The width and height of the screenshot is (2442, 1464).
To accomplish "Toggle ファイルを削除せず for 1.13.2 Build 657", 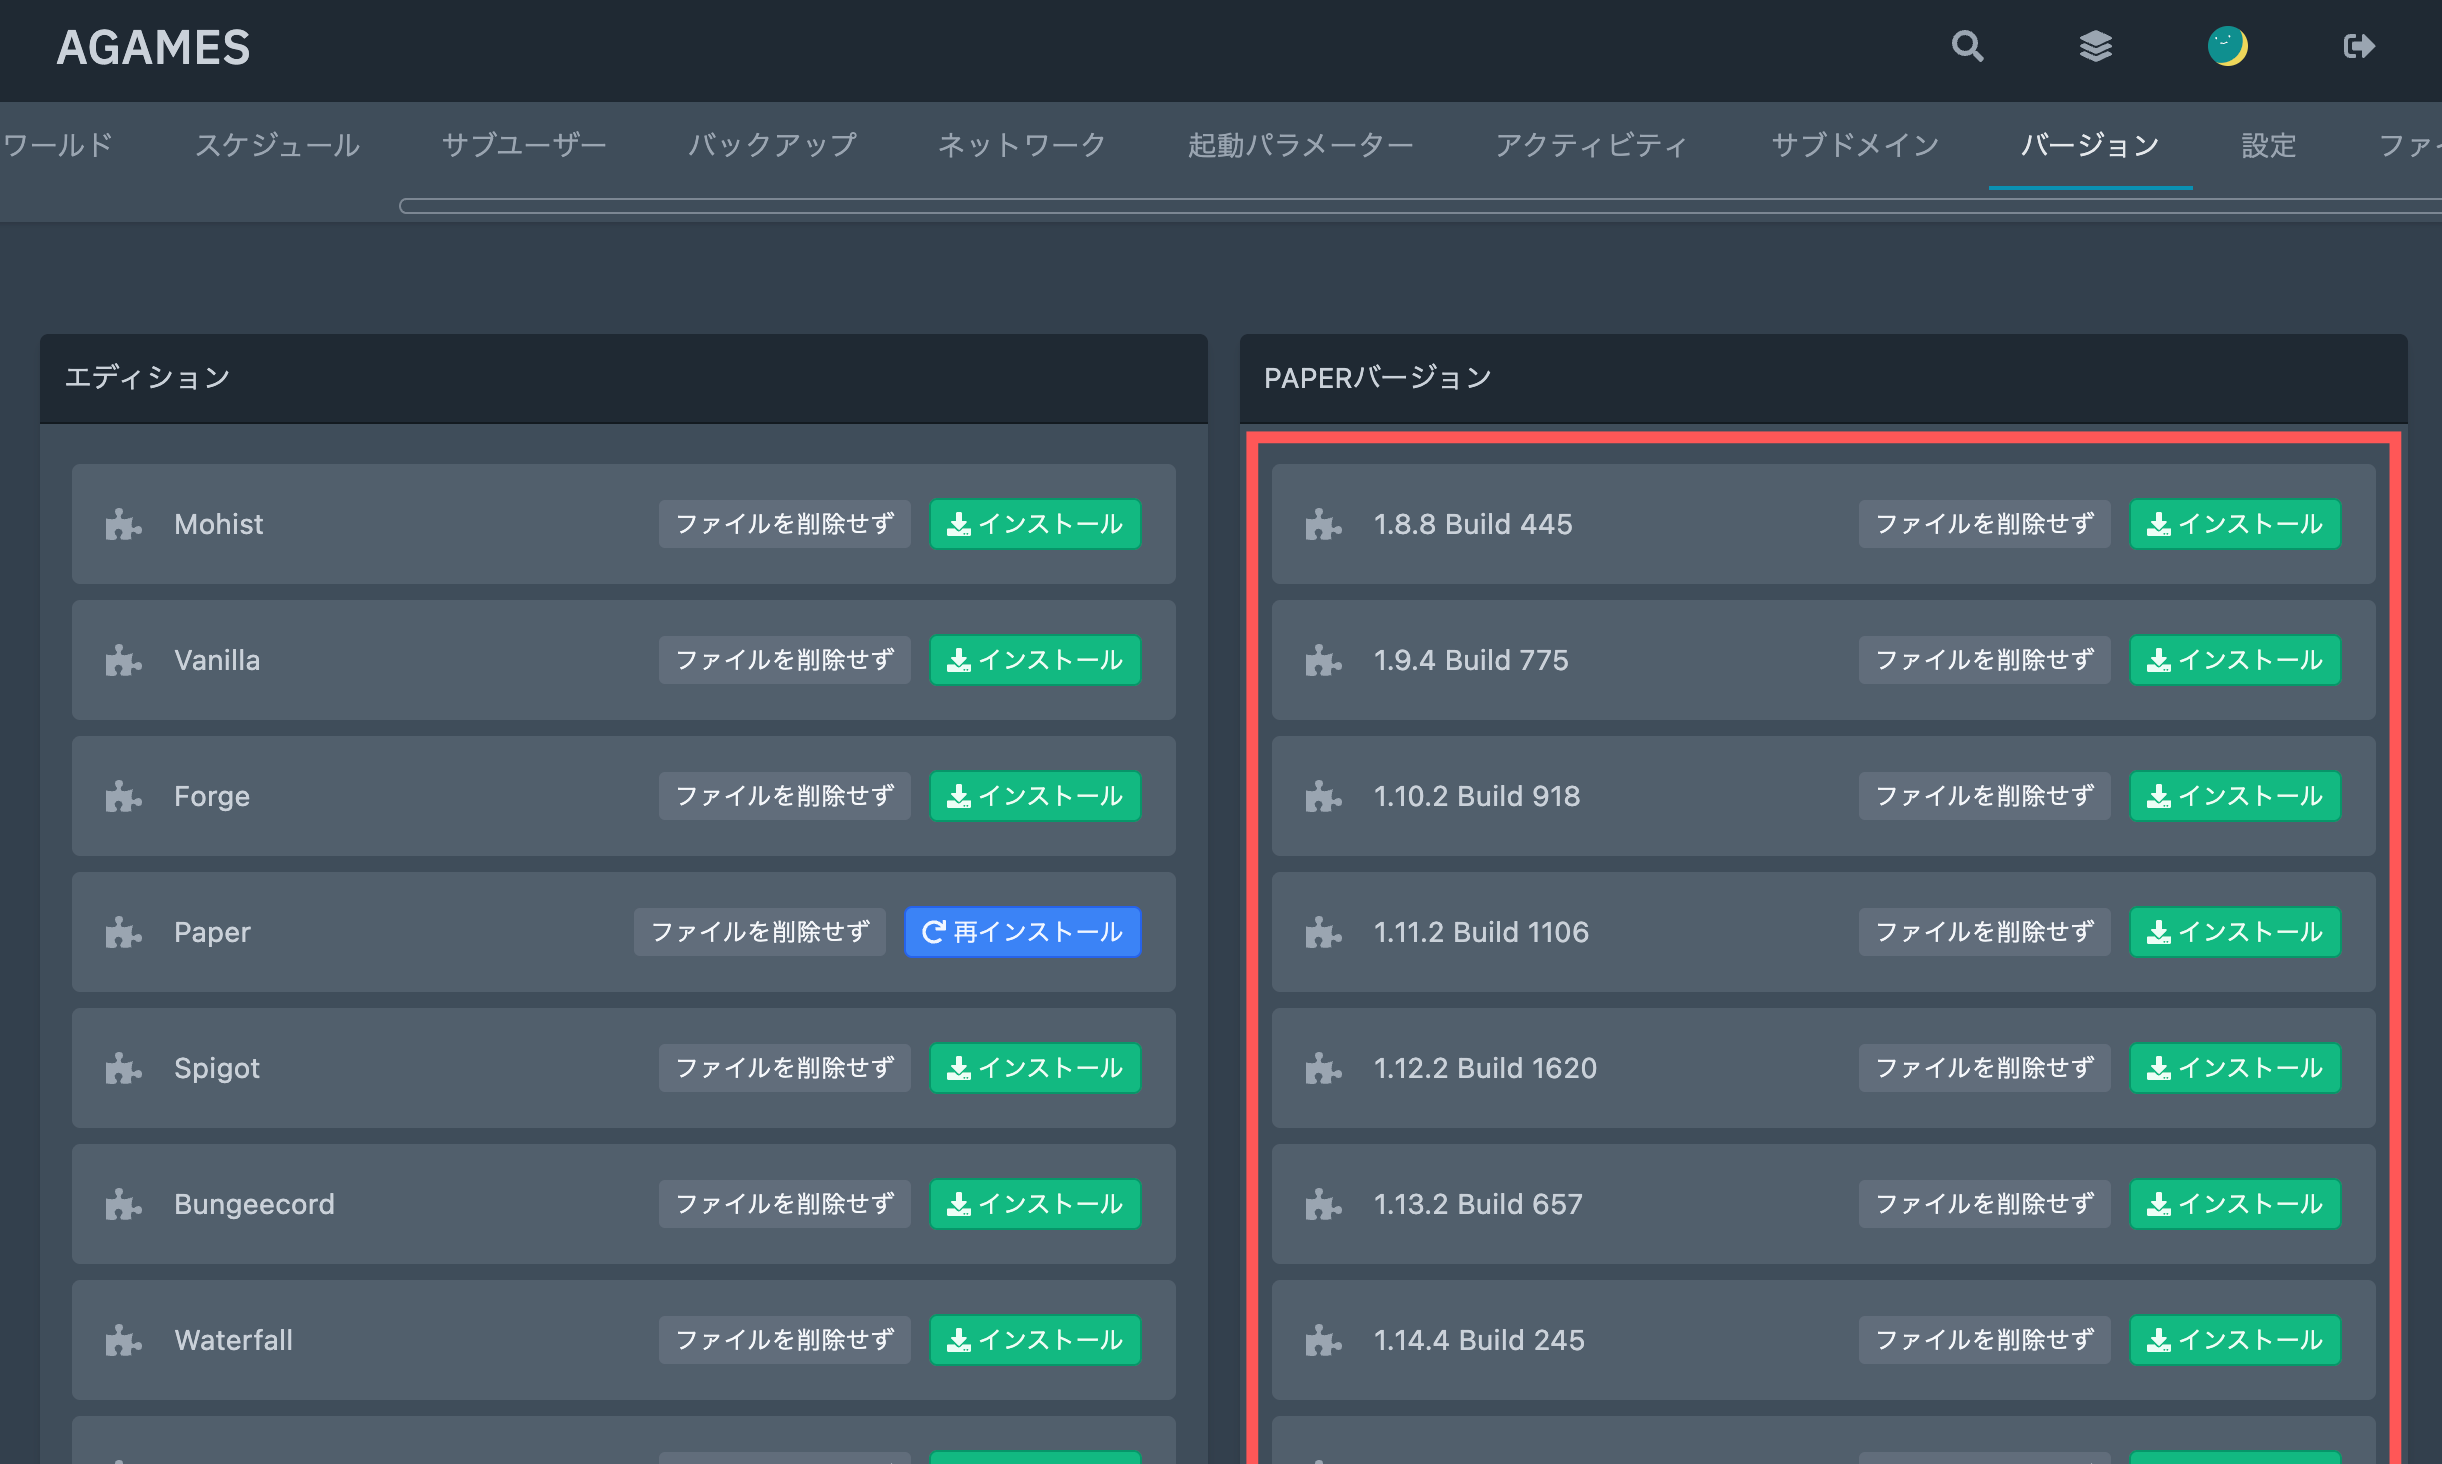I will coord(1984,1204).
